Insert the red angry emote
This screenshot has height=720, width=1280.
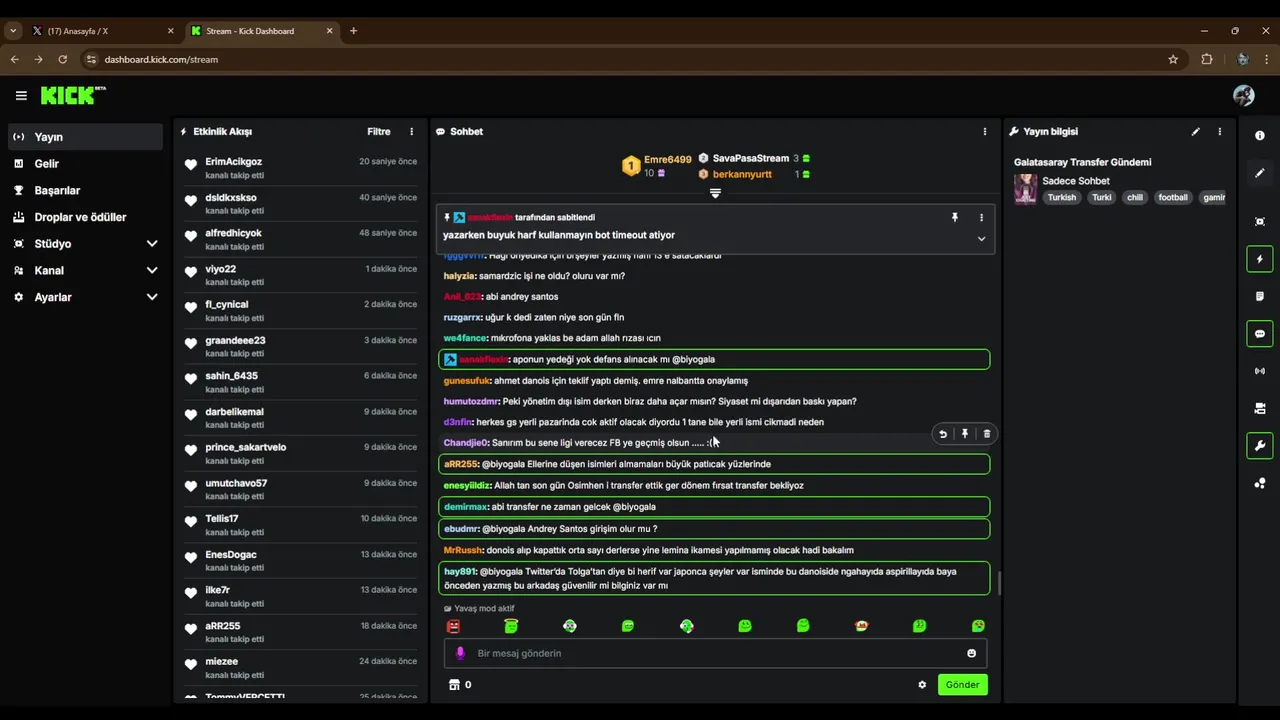click(x=453, y=626)
